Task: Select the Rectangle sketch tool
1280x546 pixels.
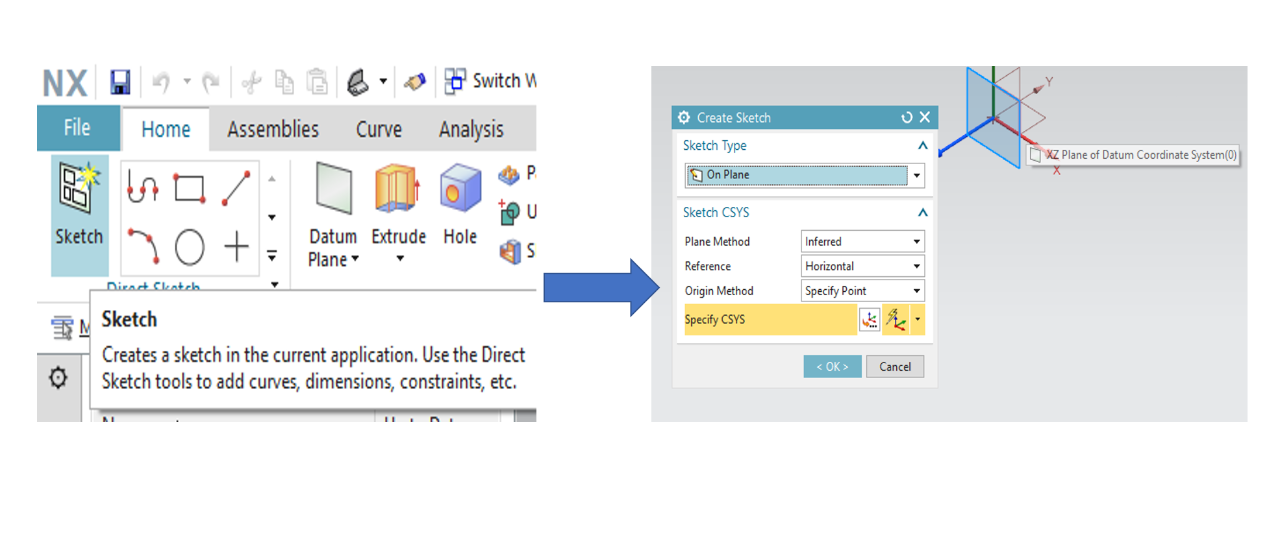Action: point(189,187)
